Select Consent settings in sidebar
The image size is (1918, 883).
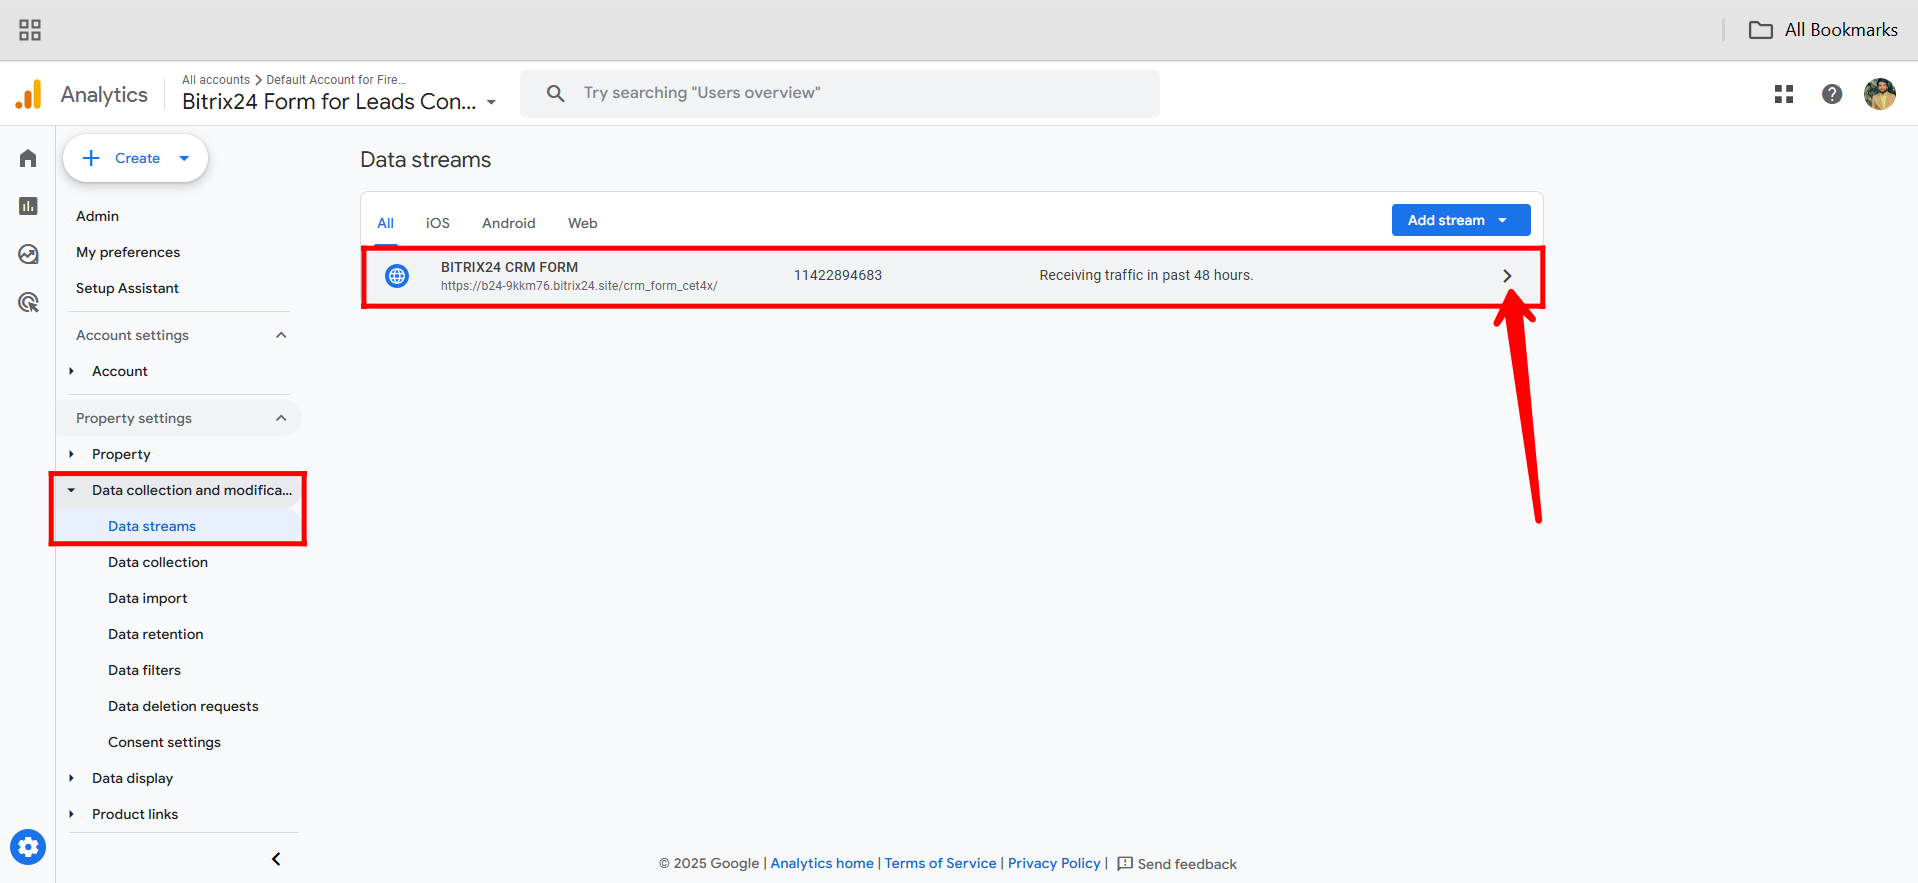[164, 742]
